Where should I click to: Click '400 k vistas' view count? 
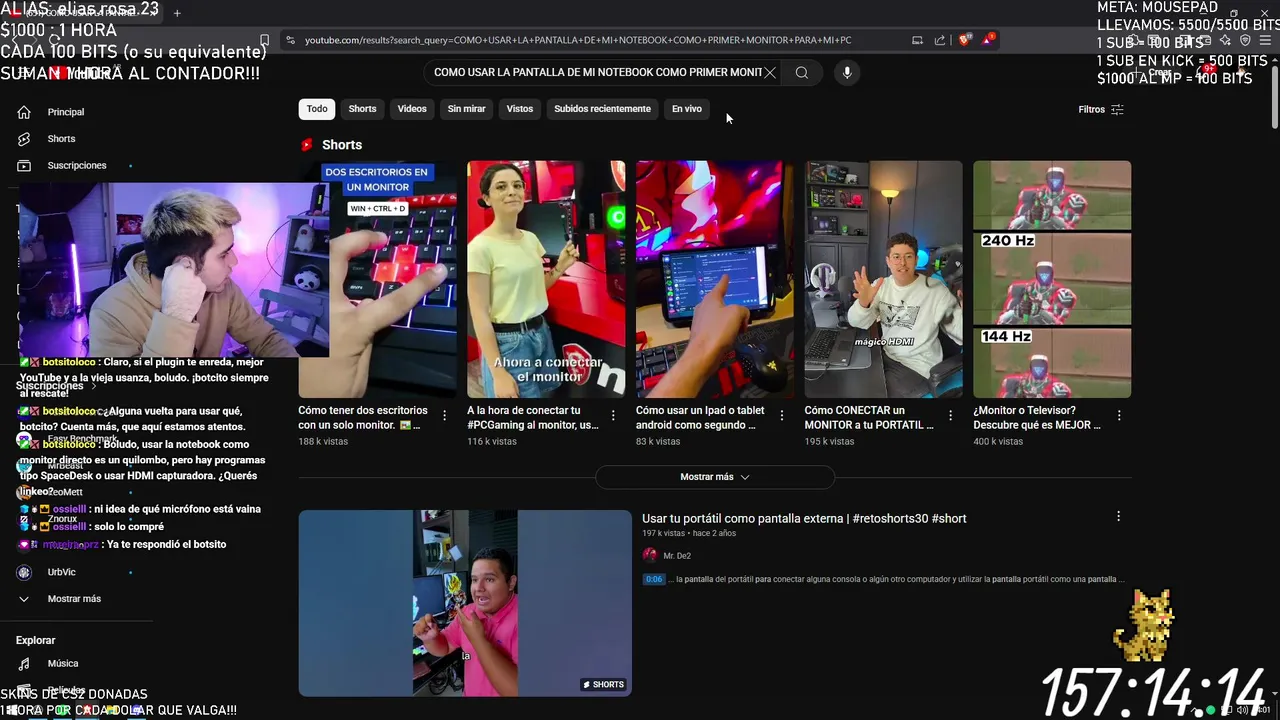[999, 441]
